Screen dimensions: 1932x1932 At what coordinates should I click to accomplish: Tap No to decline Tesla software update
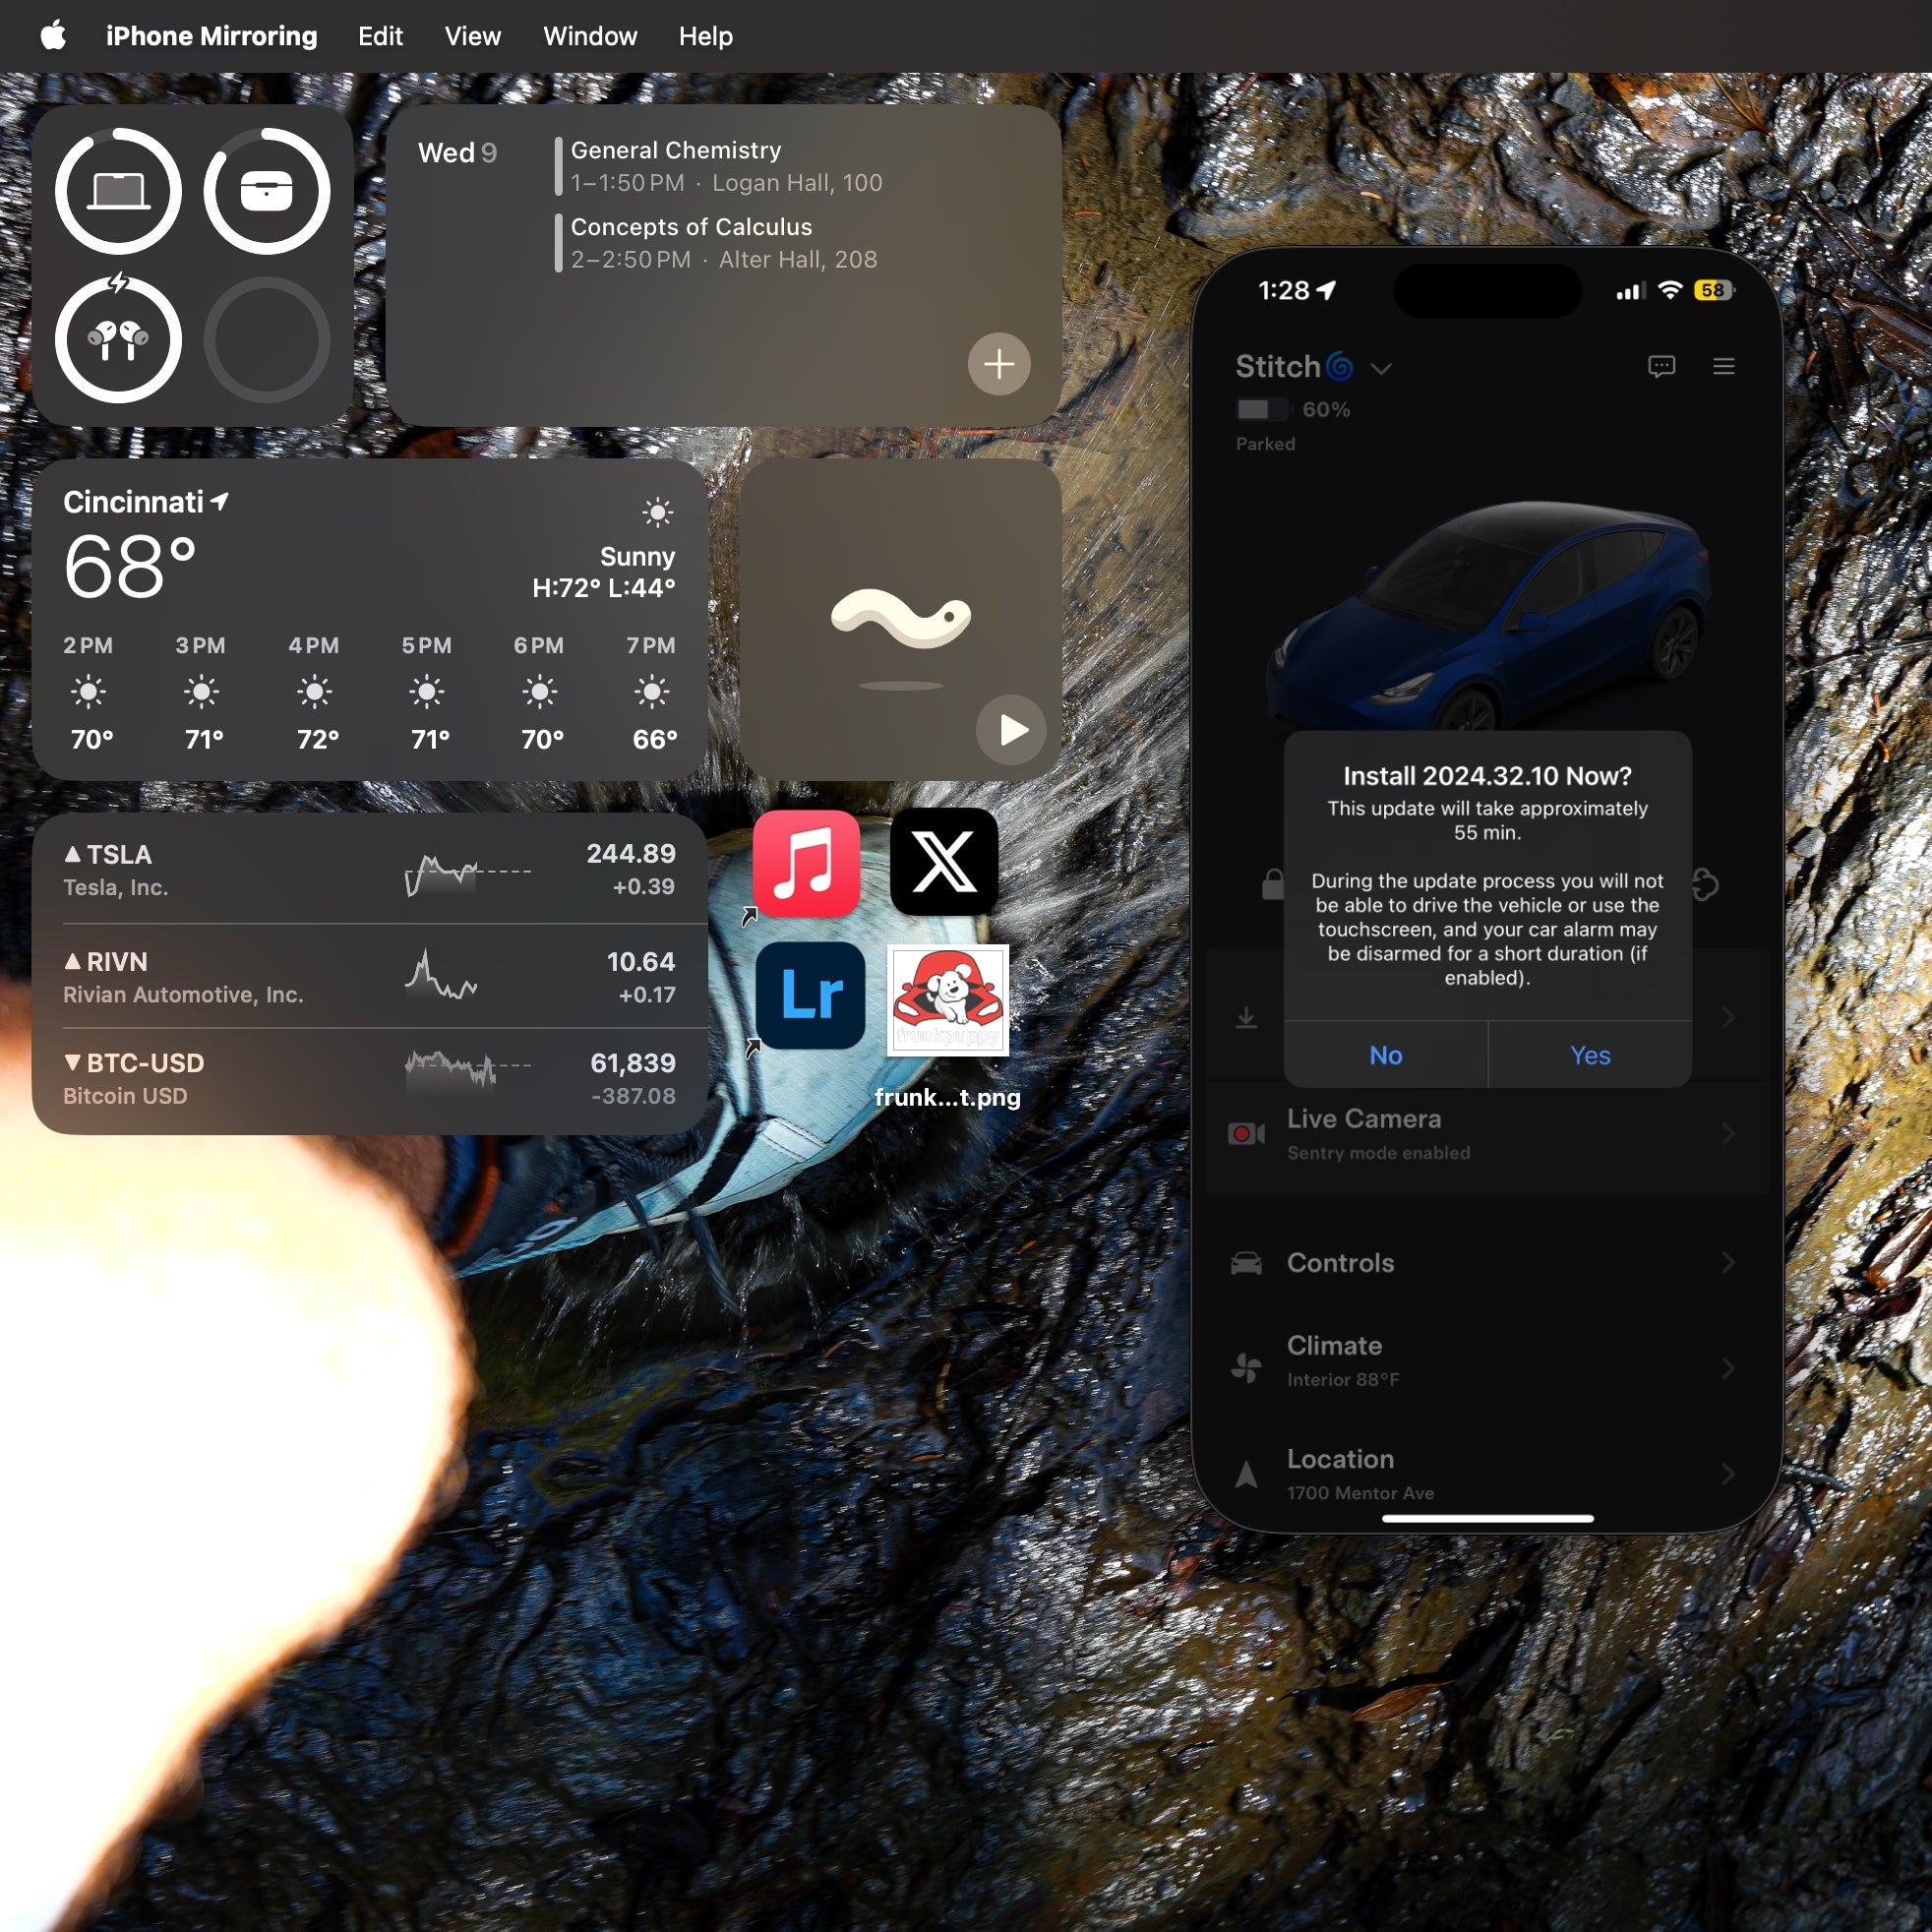pyautogui.click(x=1387, y=1055)
